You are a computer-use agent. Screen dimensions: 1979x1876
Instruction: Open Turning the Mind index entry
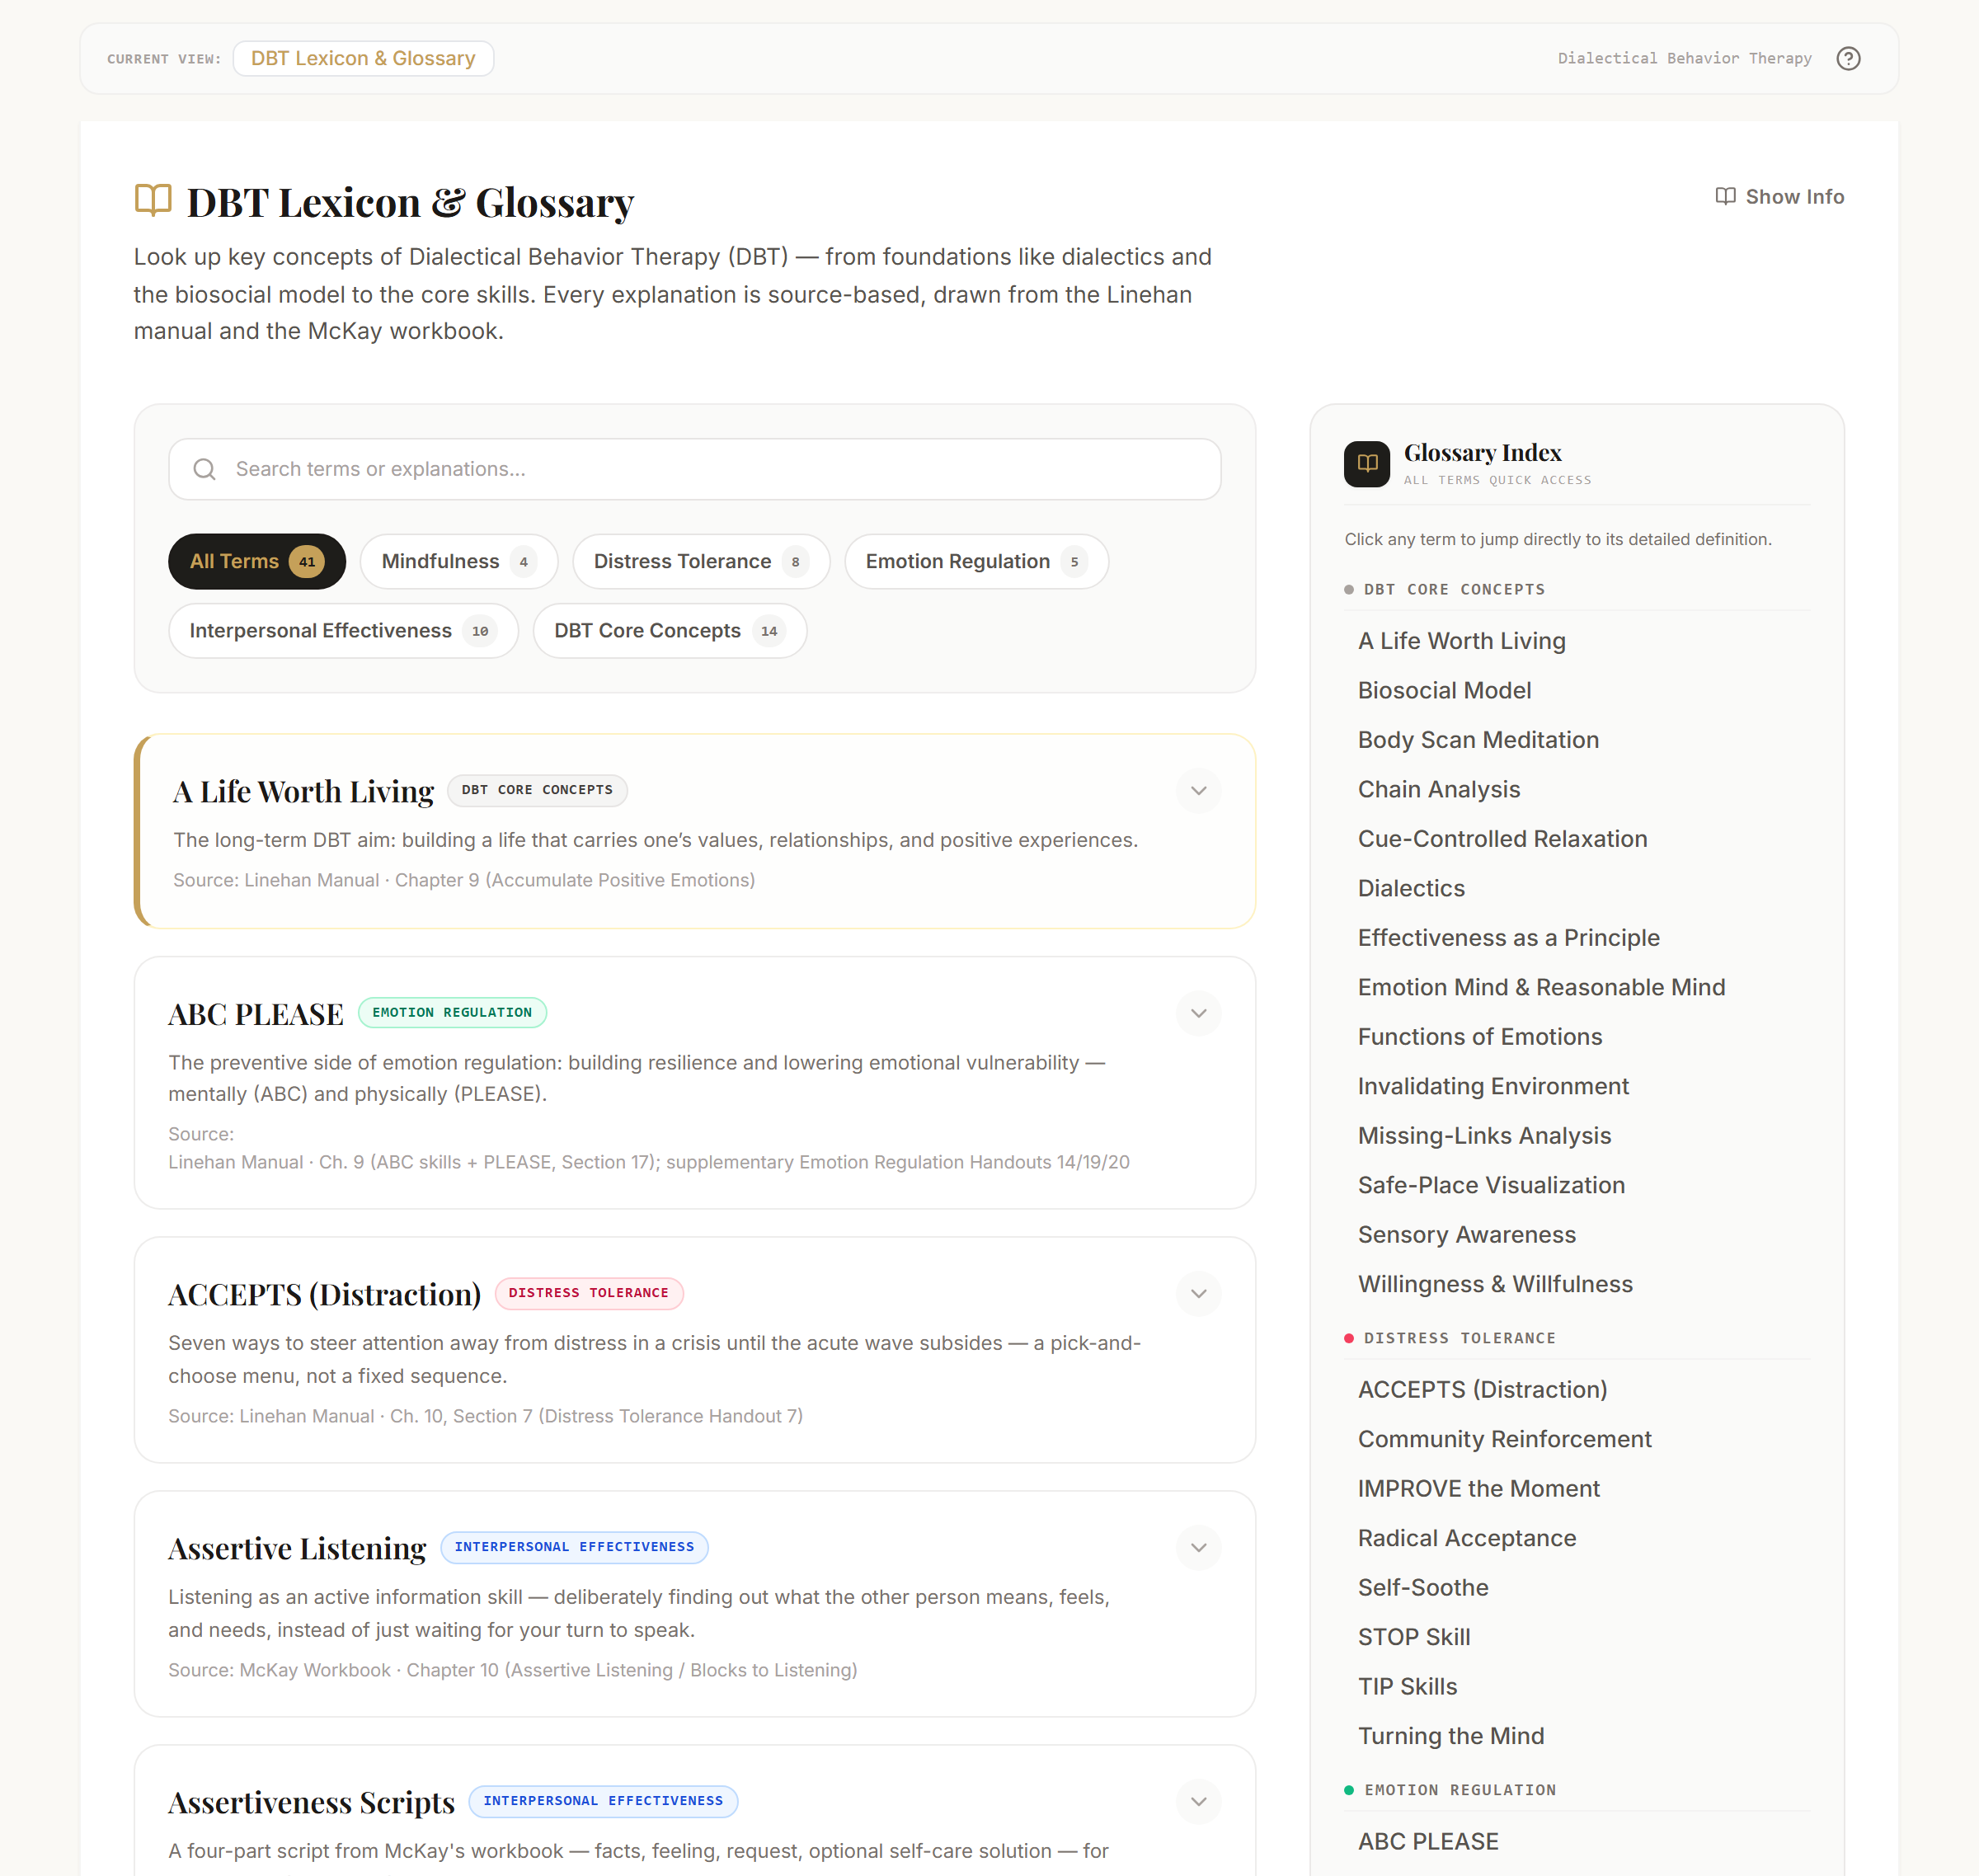click(x=1450, y=1736)
